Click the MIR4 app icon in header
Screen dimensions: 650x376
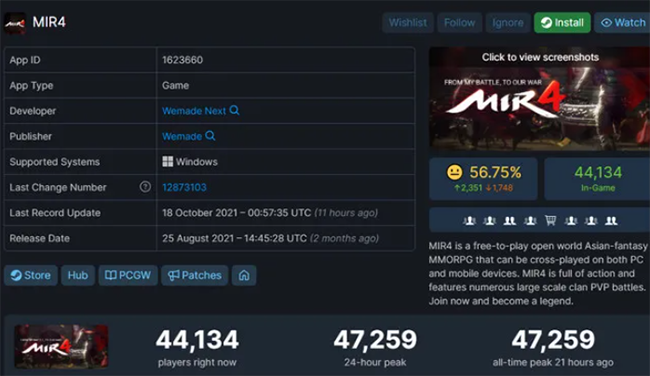[15, 23]
